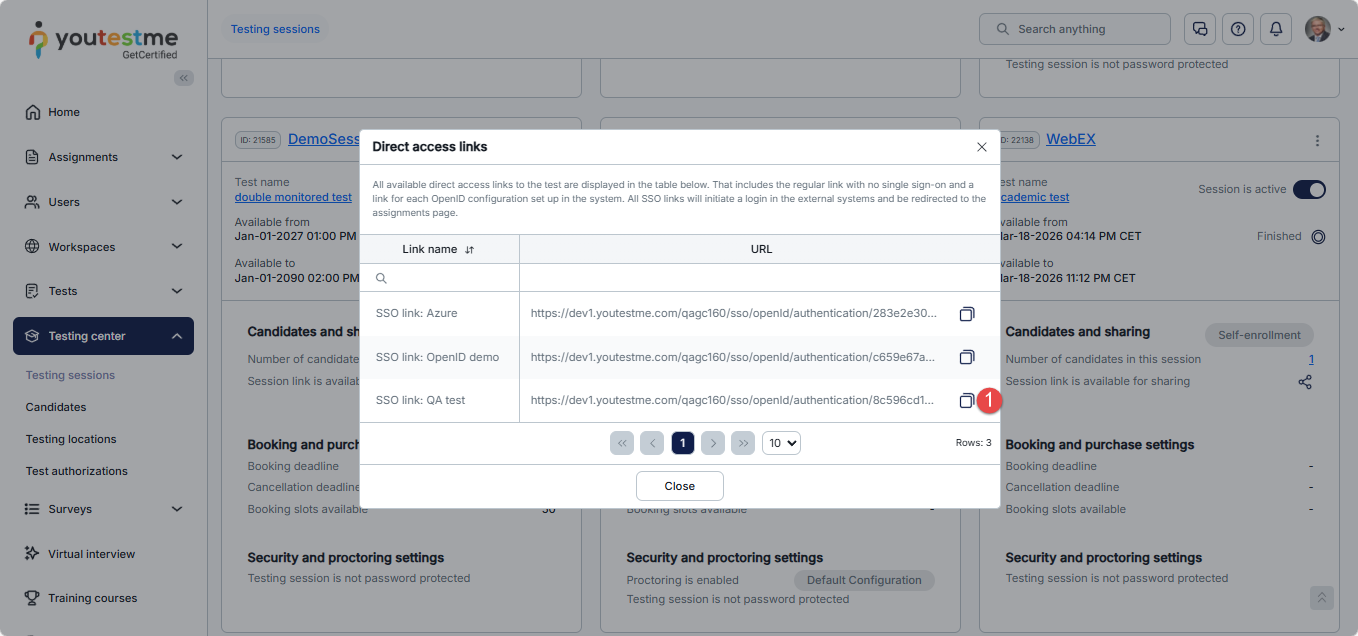Toggle the Session is active switch
This screenshot has height=636, width=1358.
click(x=1309, y=189)
